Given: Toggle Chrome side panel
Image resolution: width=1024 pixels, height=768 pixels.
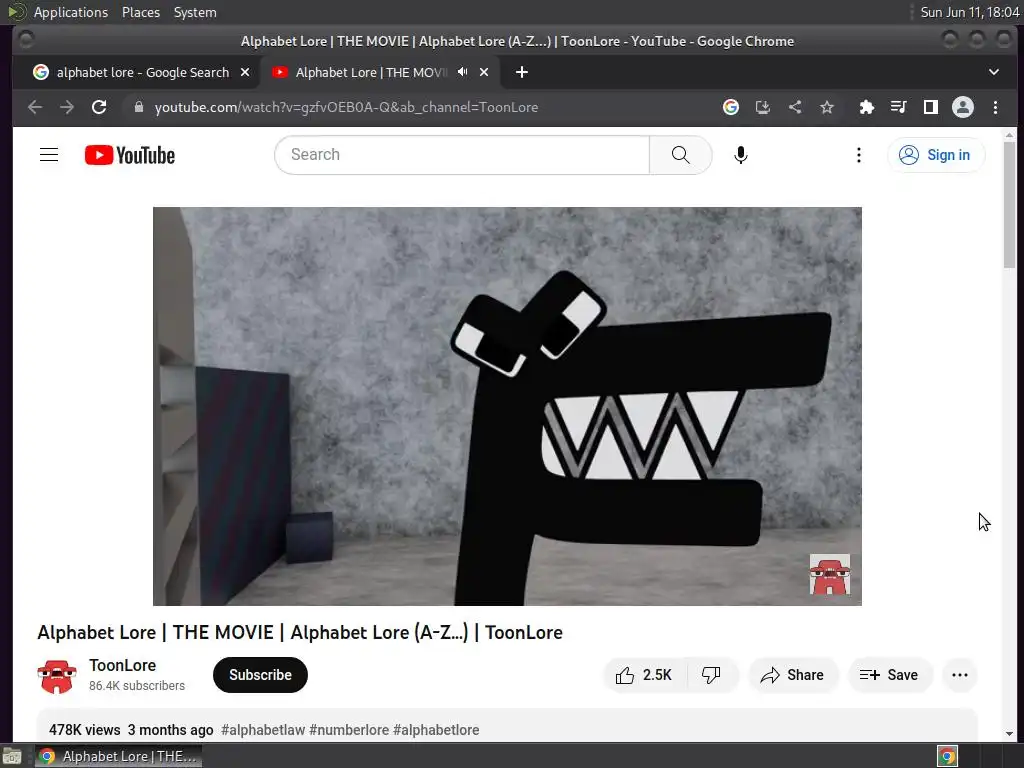Looking at the screenshot, I should (x=931, y=107).
